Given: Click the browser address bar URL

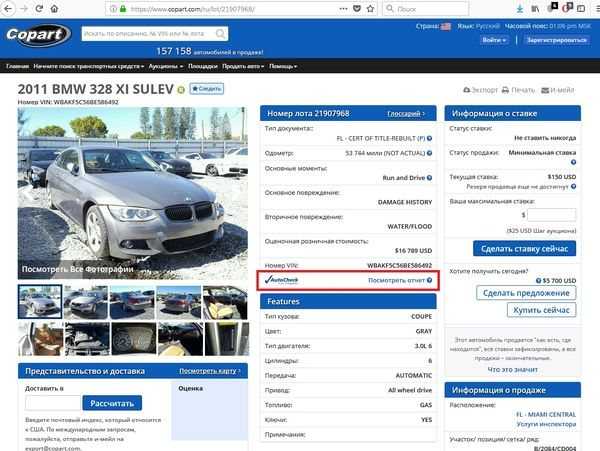Looking at the screenshot, I should 192,9.
